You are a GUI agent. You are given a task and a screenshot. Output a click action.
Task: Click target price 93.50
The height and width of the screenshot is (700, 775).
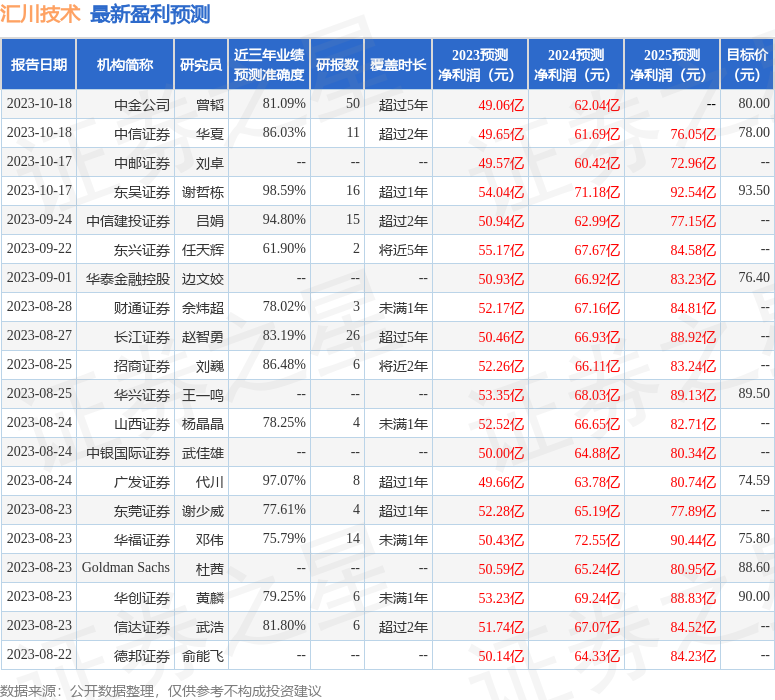coord(754,190)
